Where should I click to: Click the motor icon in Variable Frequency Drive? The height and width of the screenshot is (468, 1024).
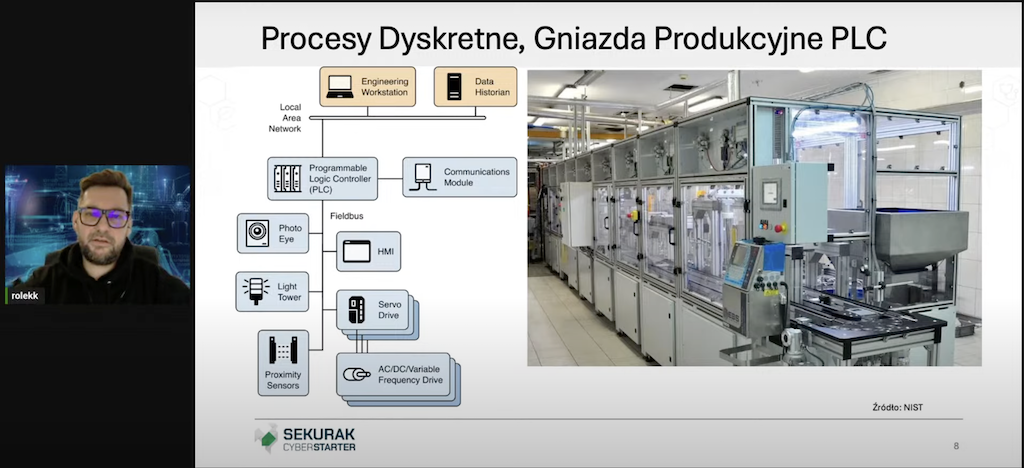tap(356, 375)
